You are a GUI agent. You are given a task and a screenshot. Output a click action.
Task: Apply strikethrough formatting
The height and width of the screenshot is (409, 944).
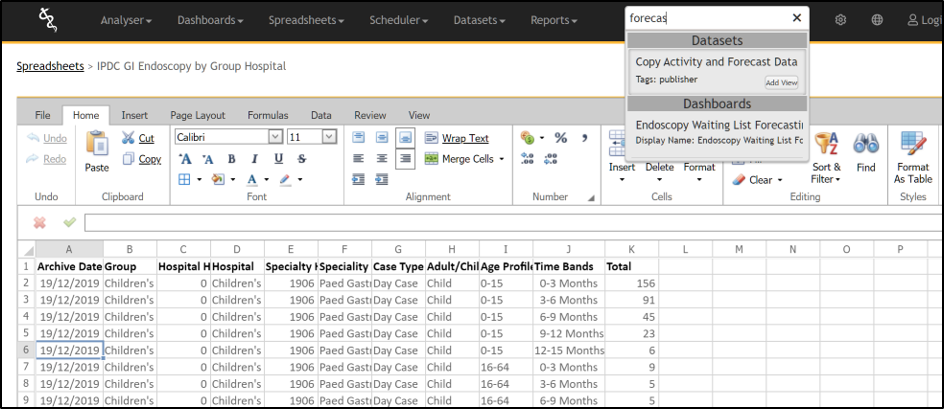(302, 159)
